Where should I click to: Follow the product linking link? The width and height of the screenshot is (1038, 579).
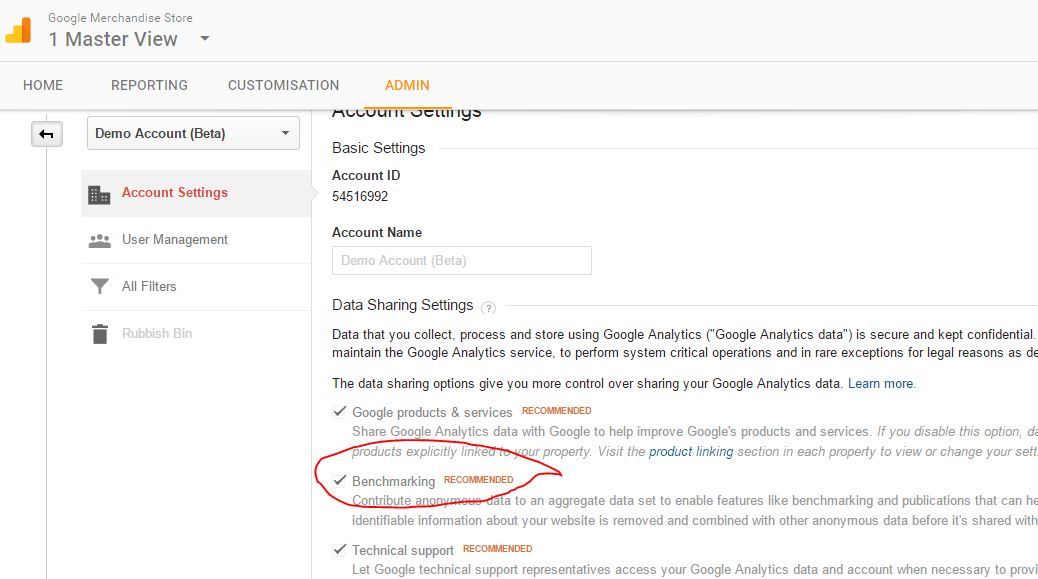pyautogui.click(x=690, y=452)
